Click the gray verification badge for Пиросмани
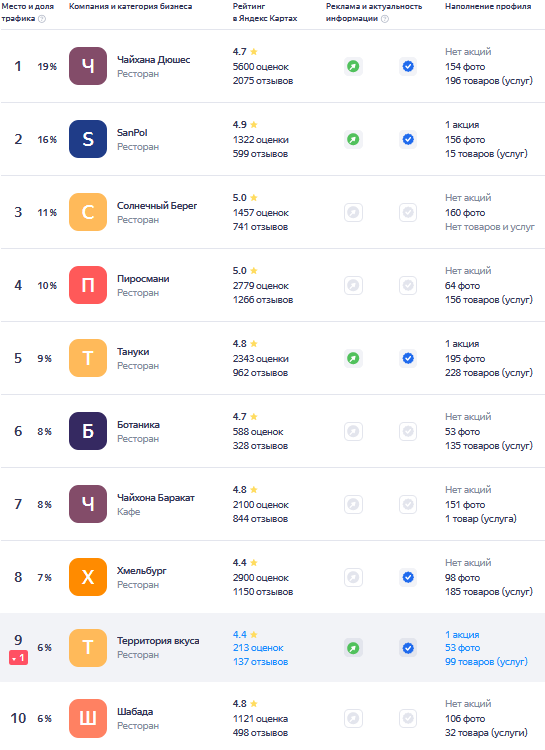The width and height of the screenshot is (545, 750). coord(408,285)
